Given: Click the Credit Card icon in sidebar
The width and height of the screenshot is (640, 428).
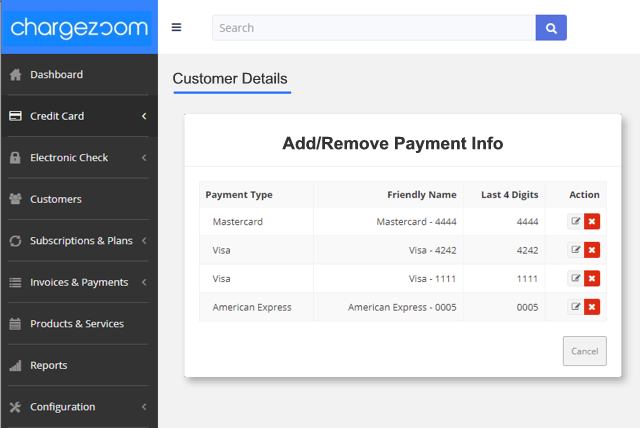Looking at the screenshot, I should [16, 116].
